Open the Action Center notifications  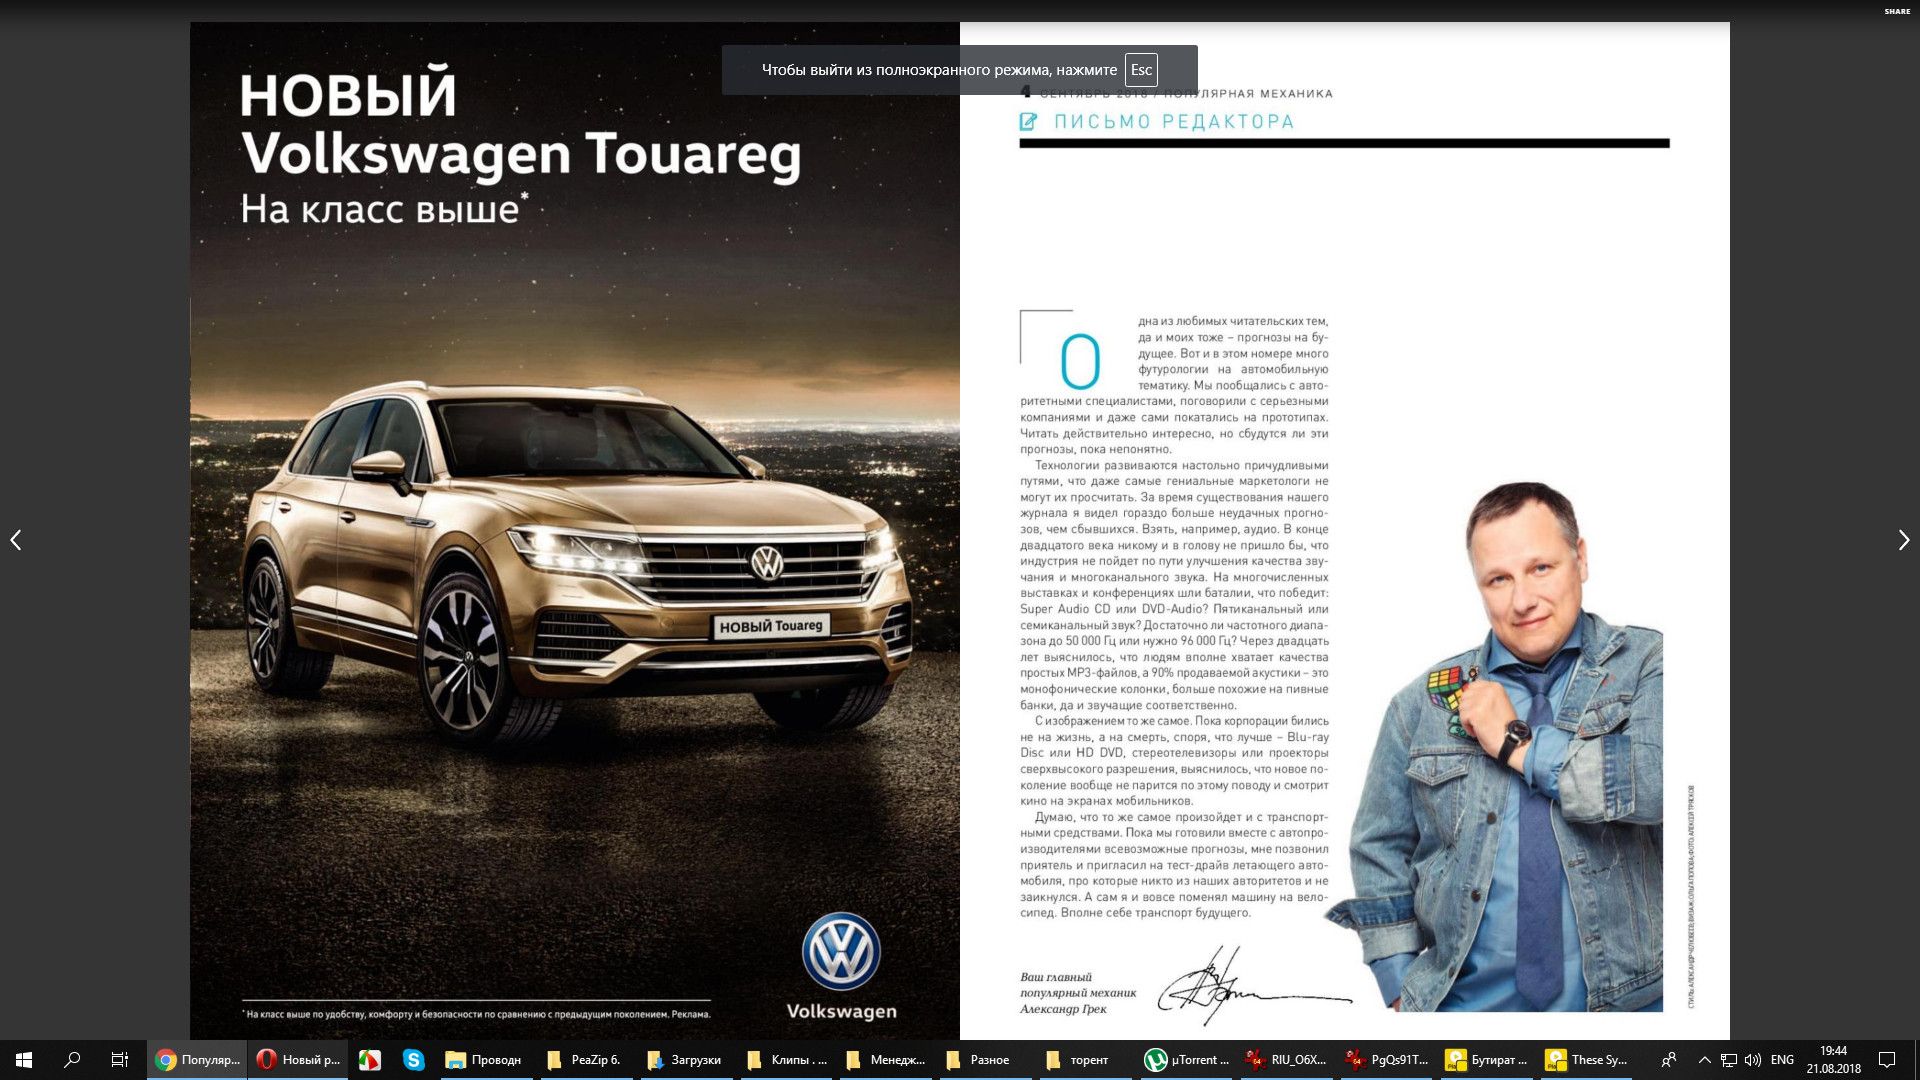(1887, 1060)
